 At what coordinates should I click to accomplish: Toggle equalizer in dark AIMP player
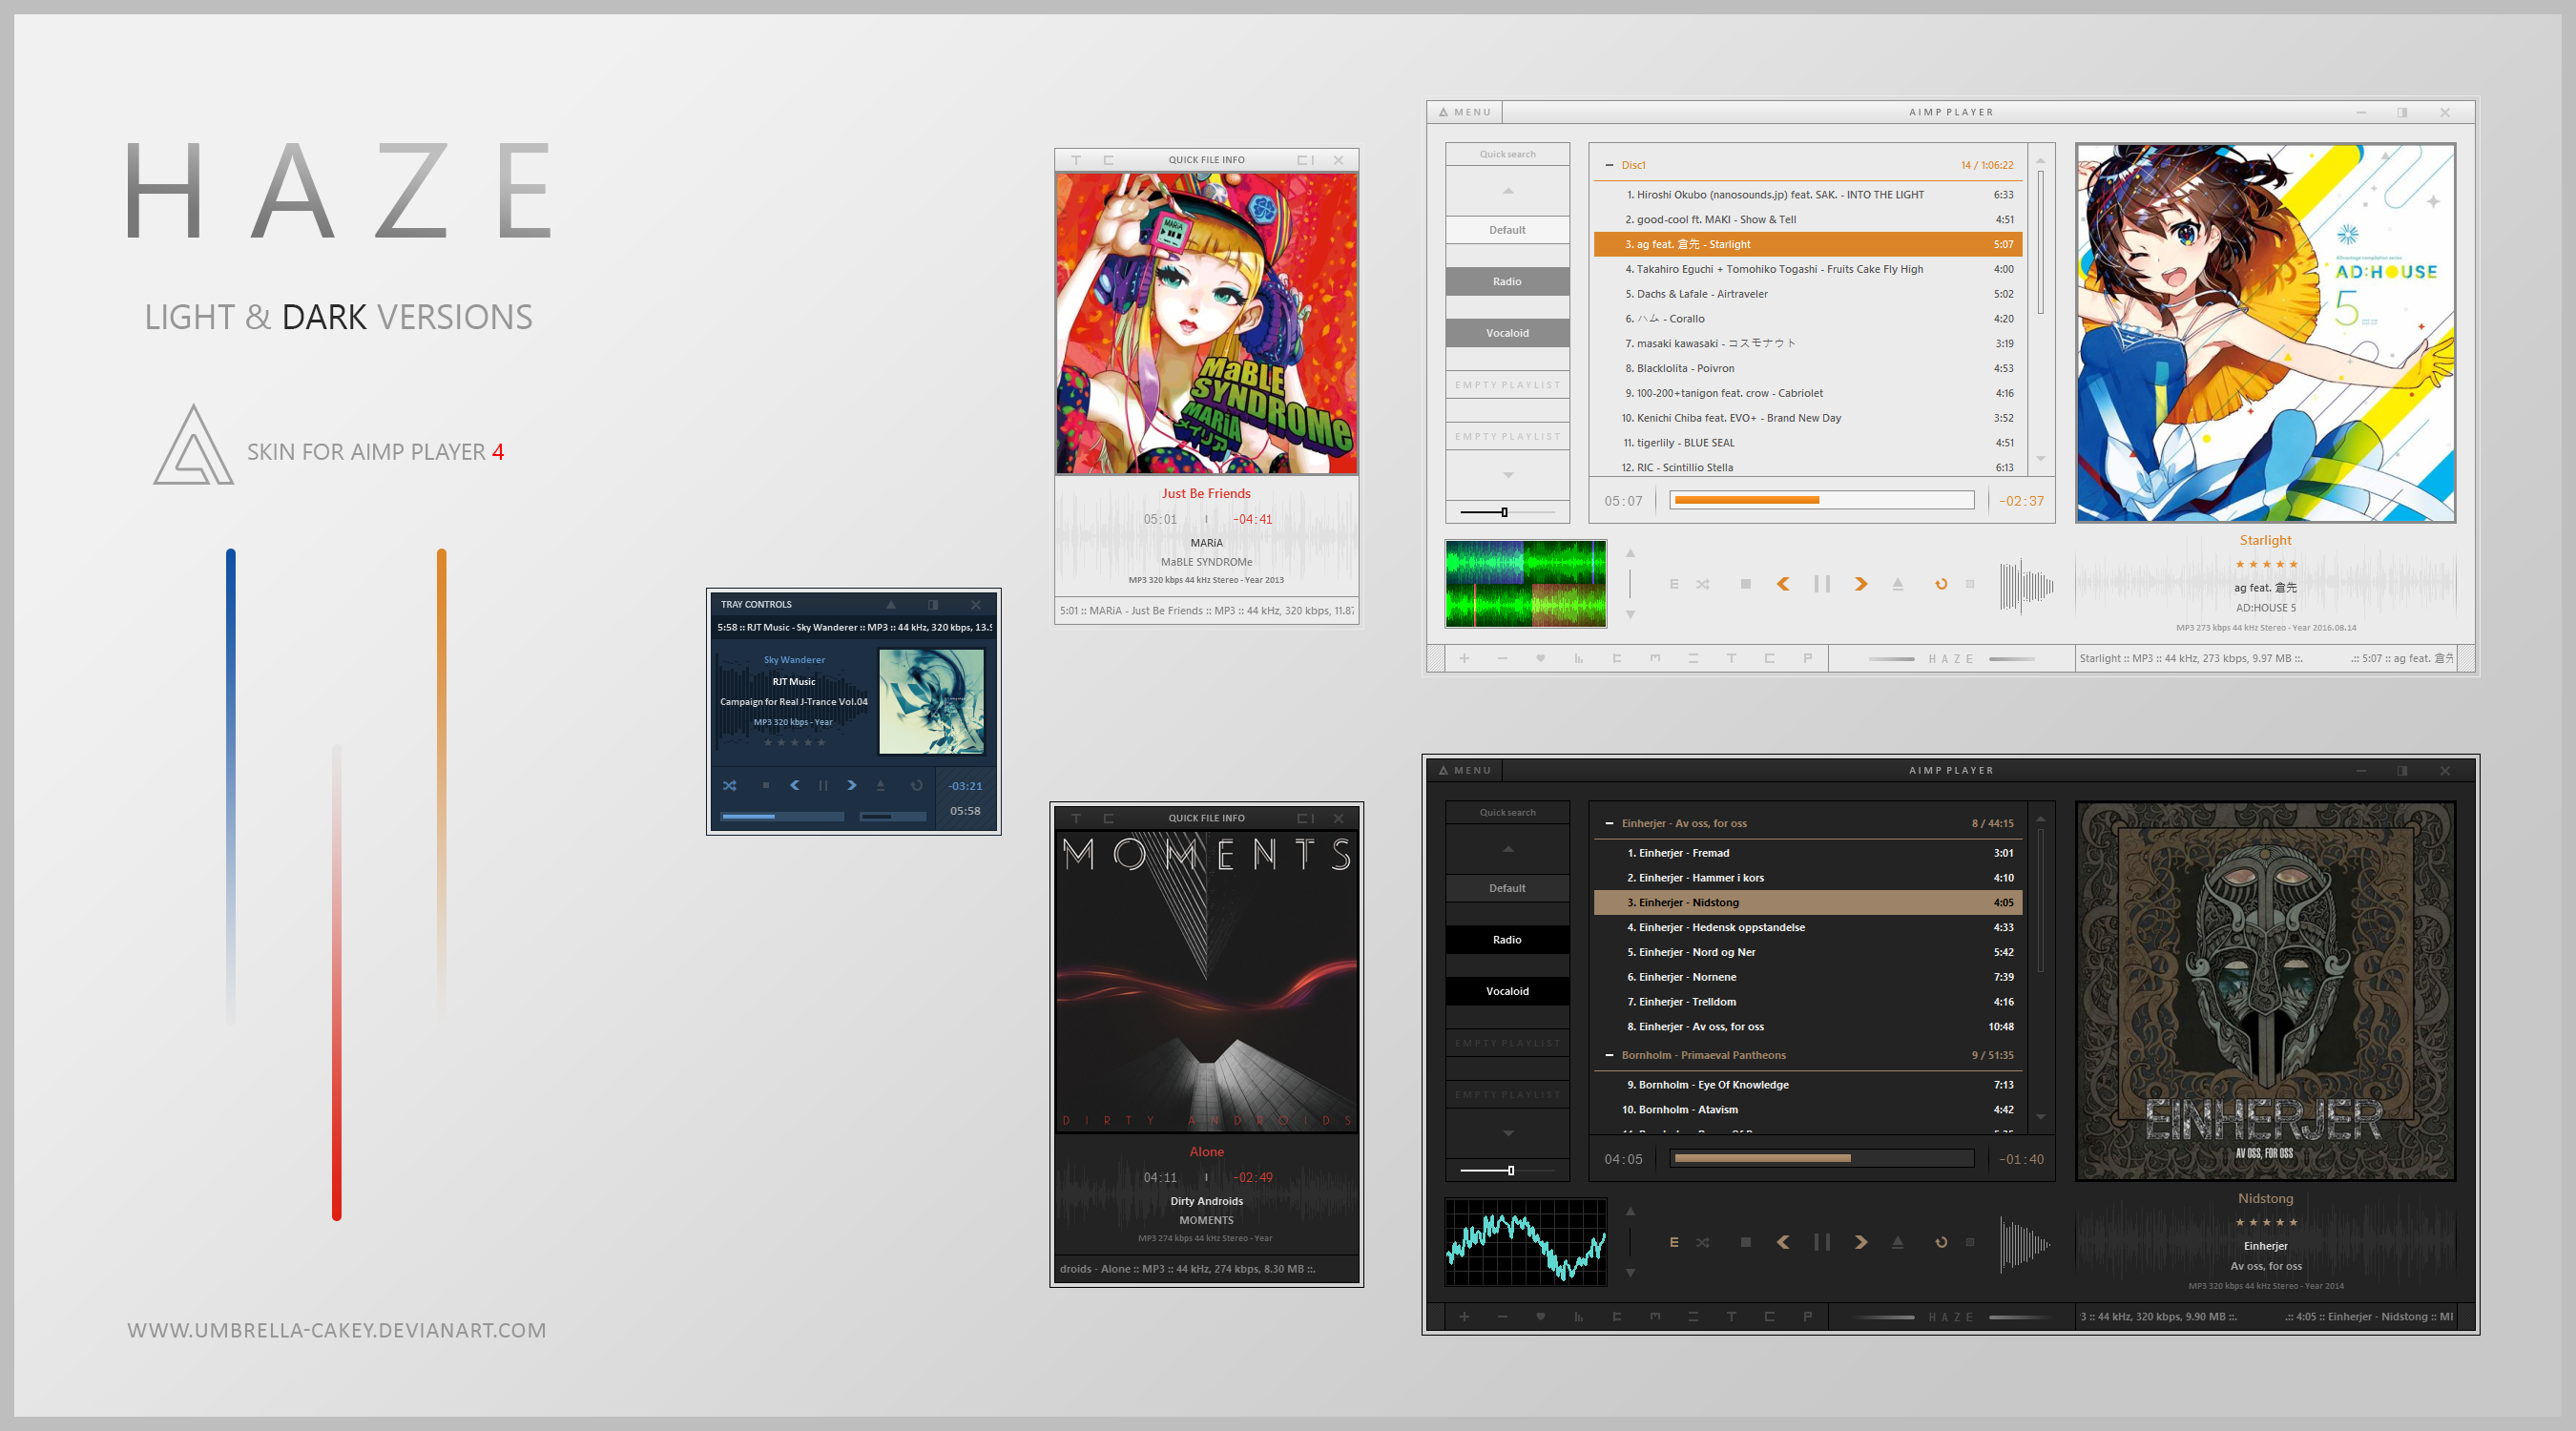tap(1674, 1242)
